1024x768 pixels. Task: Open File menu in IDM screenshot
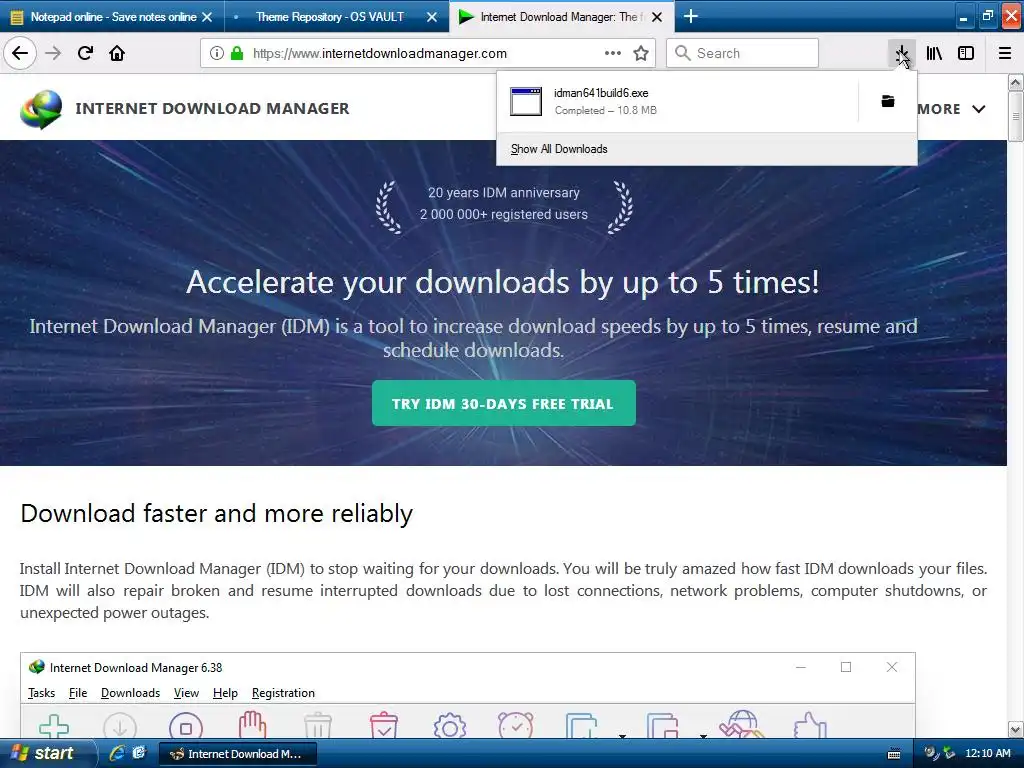pyautogui.click(x=78, y=693)
